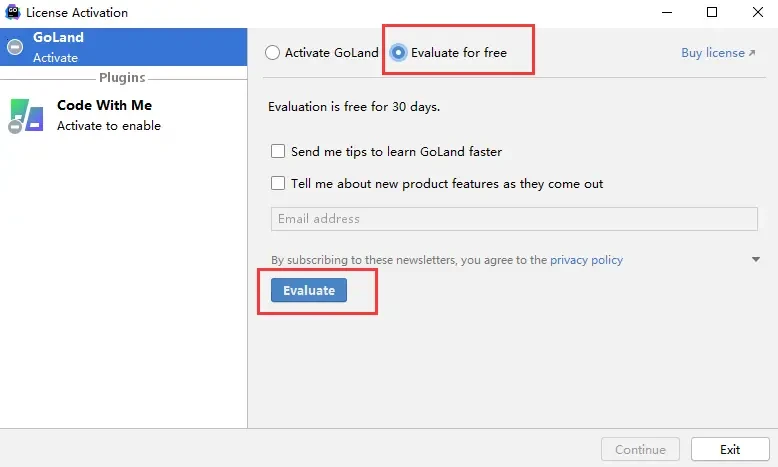778x467 pixels.
Task: Enable Send me tips to learn GoLand faster
Action: [x=279, y=152]
